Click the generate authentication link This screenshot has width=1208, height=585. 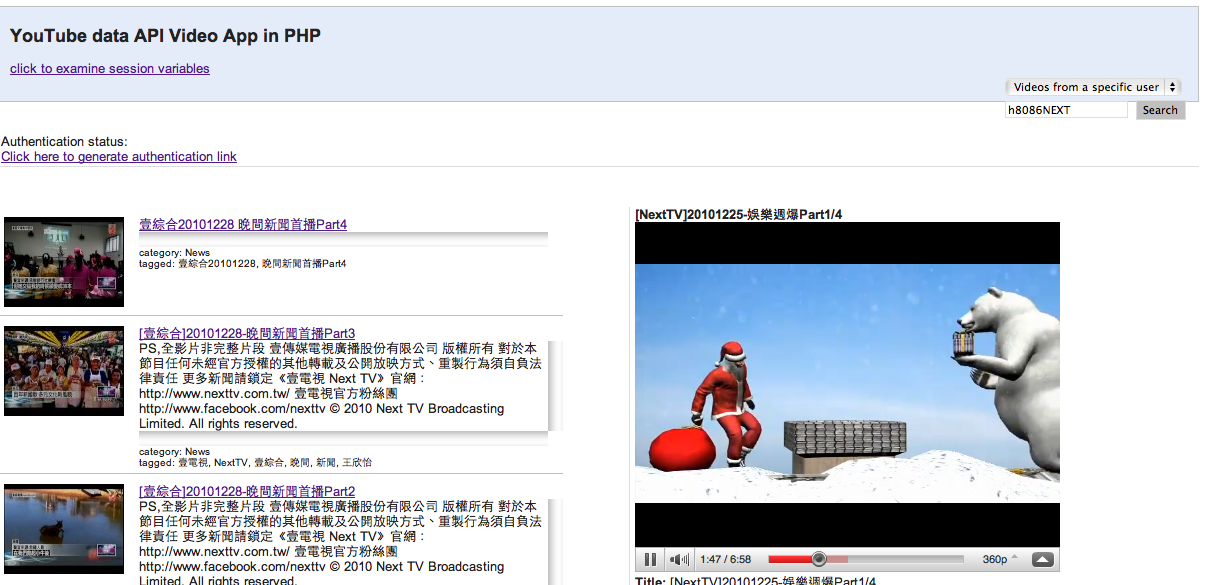[119, 157]
